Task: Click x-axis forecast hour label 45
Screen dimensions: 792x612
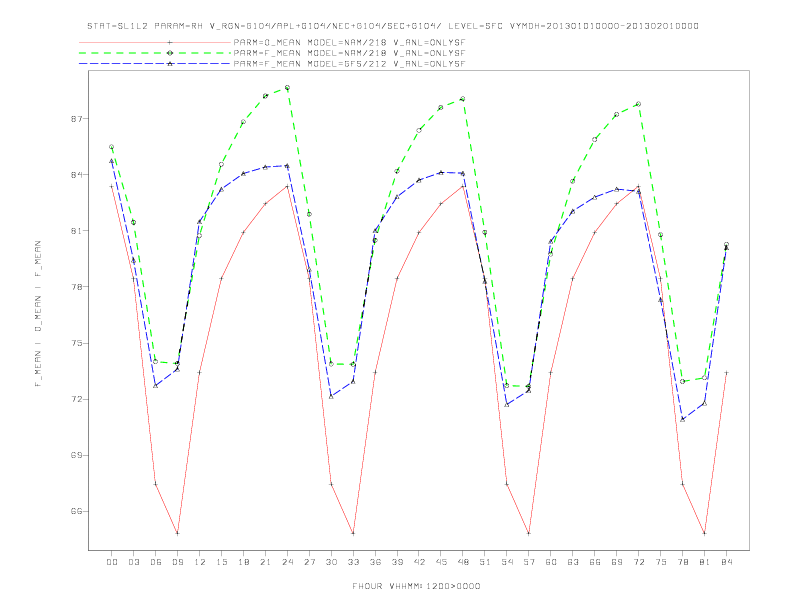Action: click(x=441, y=562)
